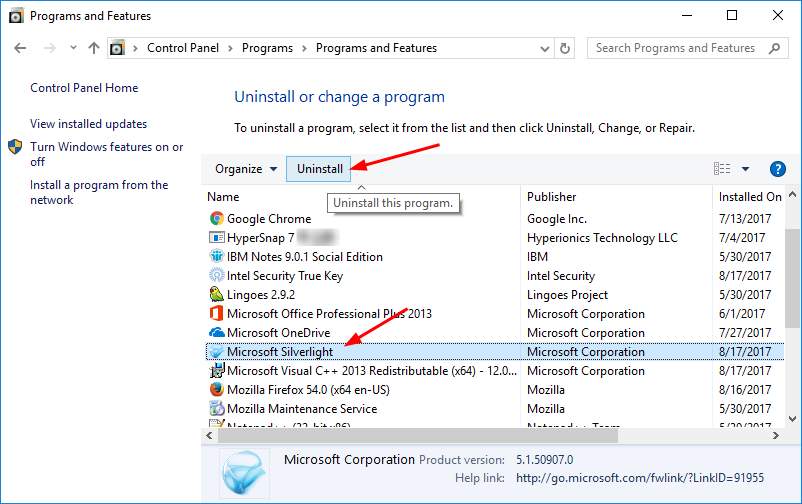Viewport: 802px width, 504px height.
Task: Click the Help link URL in details pane
Action: [x=640, y=478]
